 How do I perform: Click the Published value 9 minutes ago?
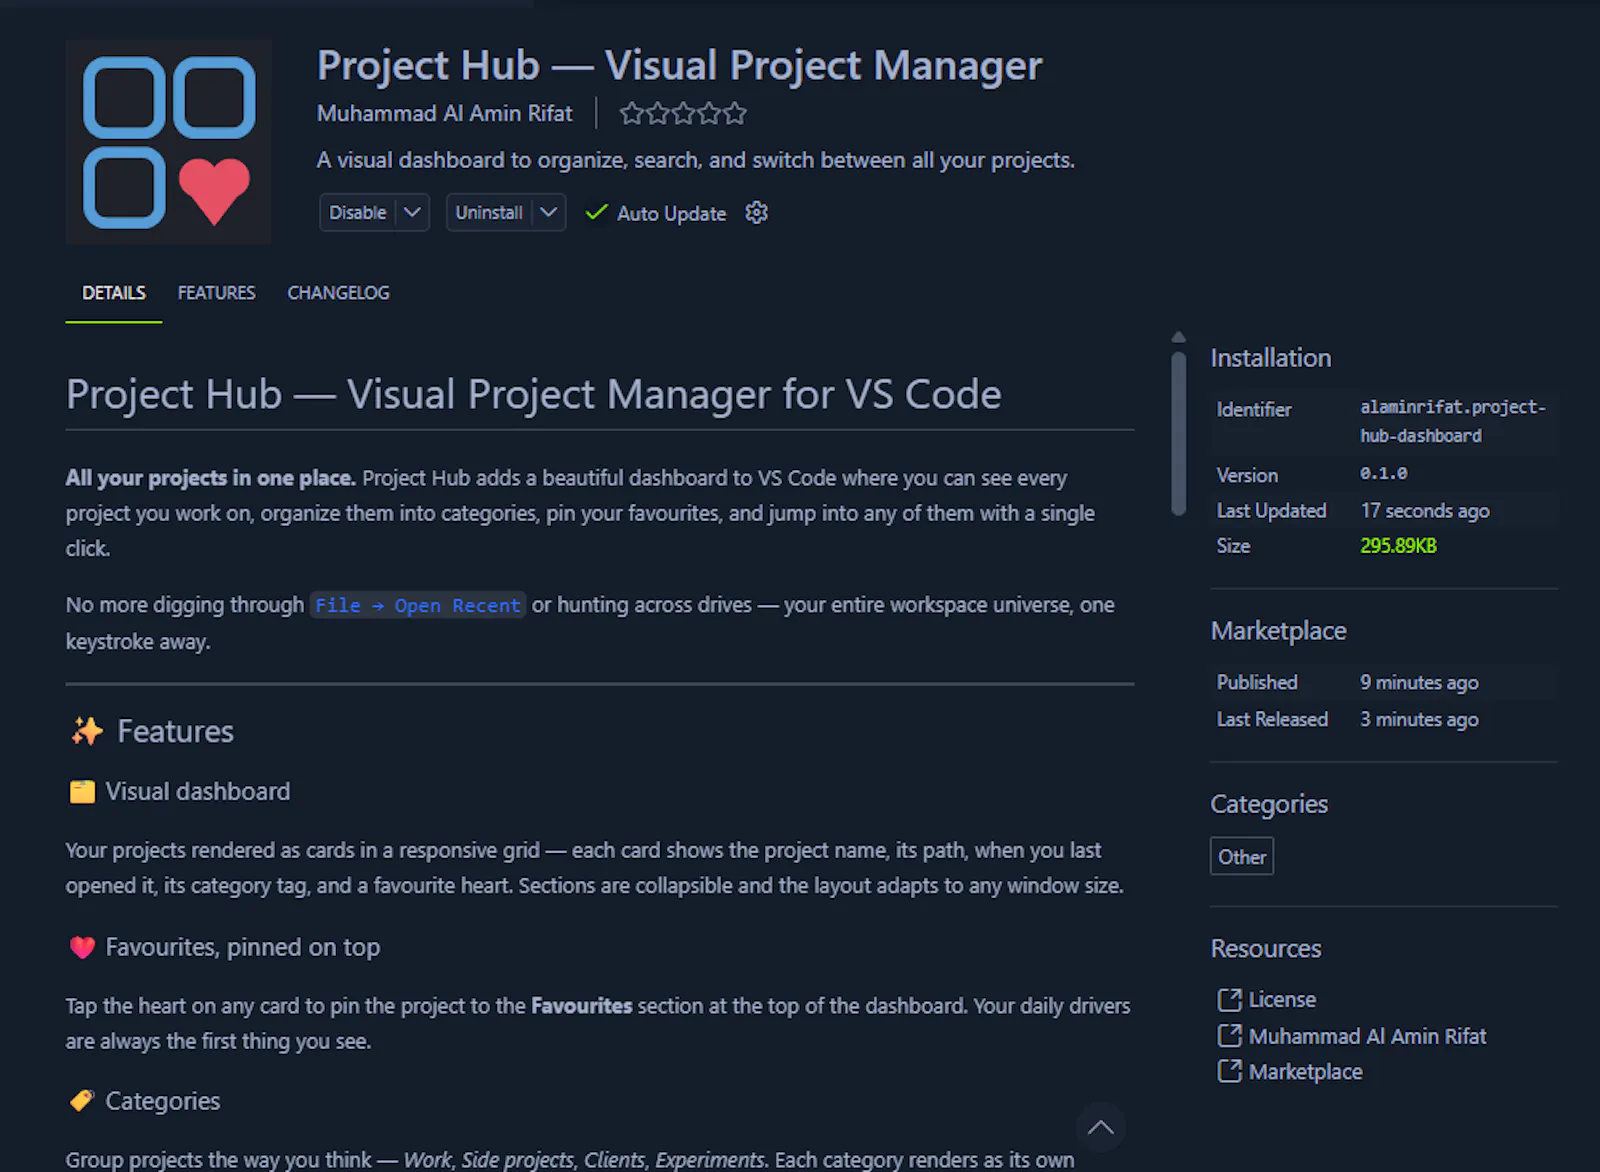tap(1419, 683)
